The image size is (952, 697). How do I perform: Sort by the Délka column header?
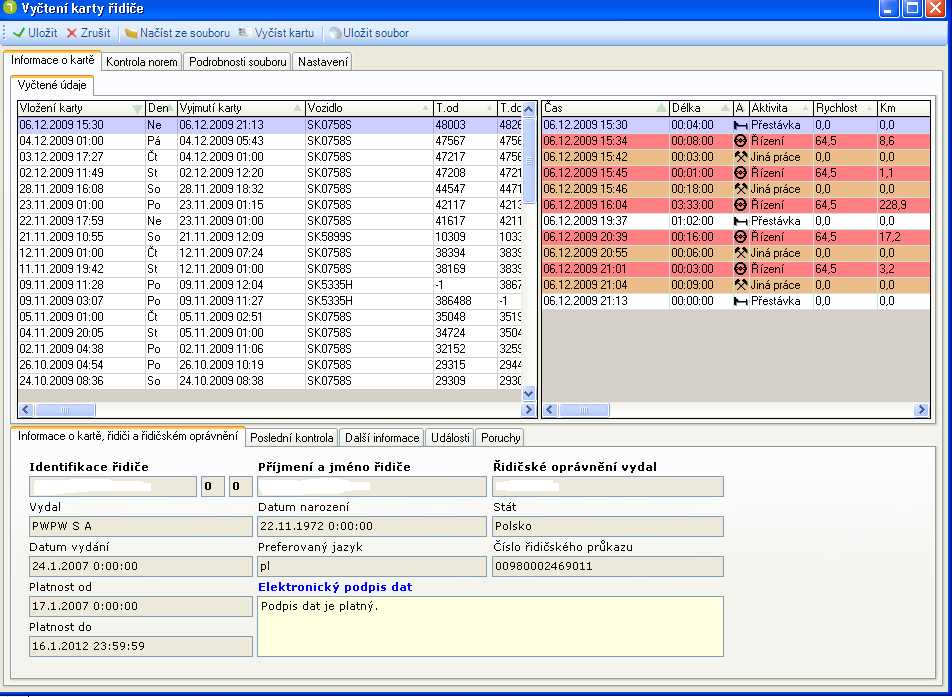point(701,108)
